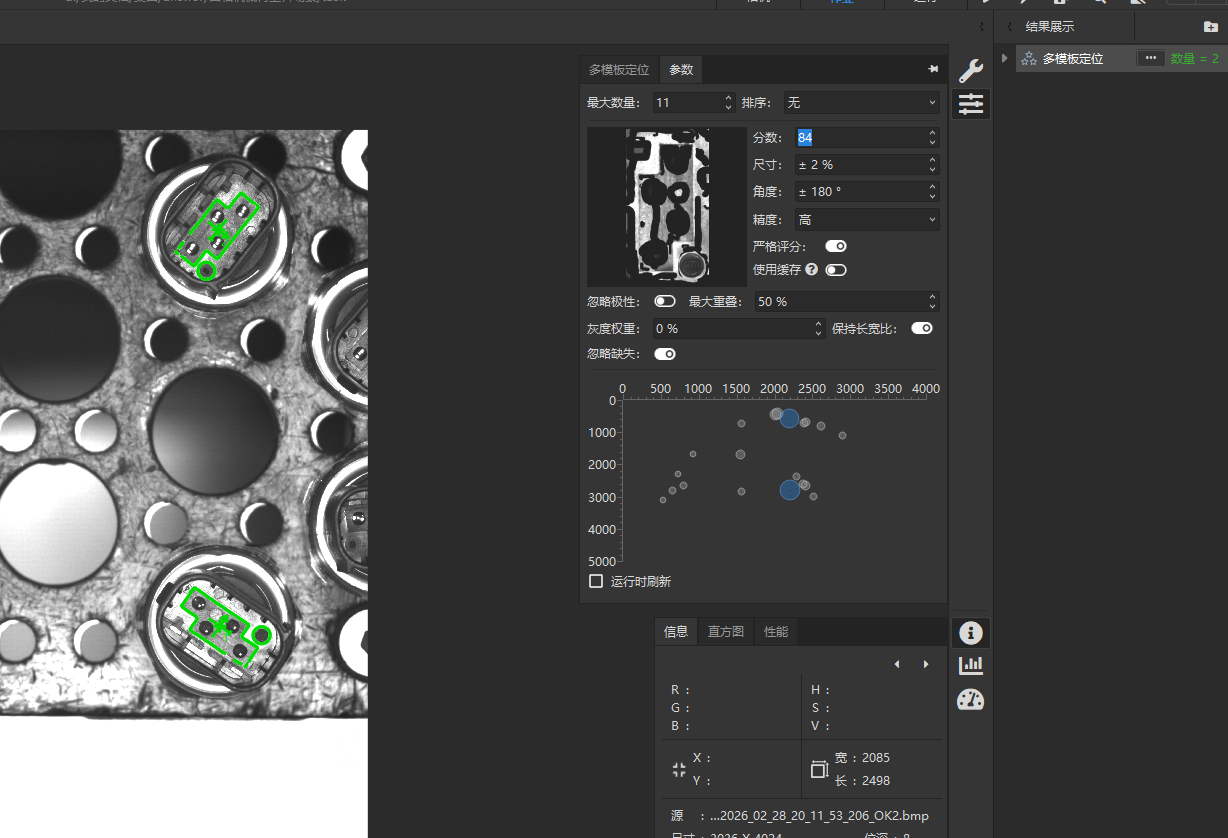Image resolution: width=1228 pixels, height=838 pixels.
Task: Toggle the 忽略极性 switch
Action: (664, 301)
